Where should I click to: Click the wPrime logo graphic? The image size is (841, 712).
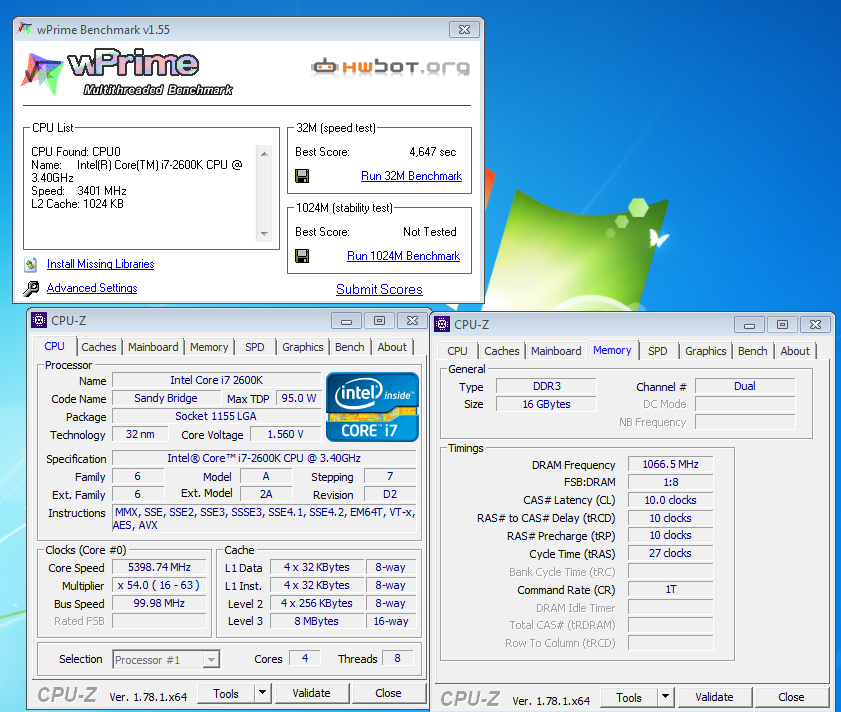click(x=128, y=74)
